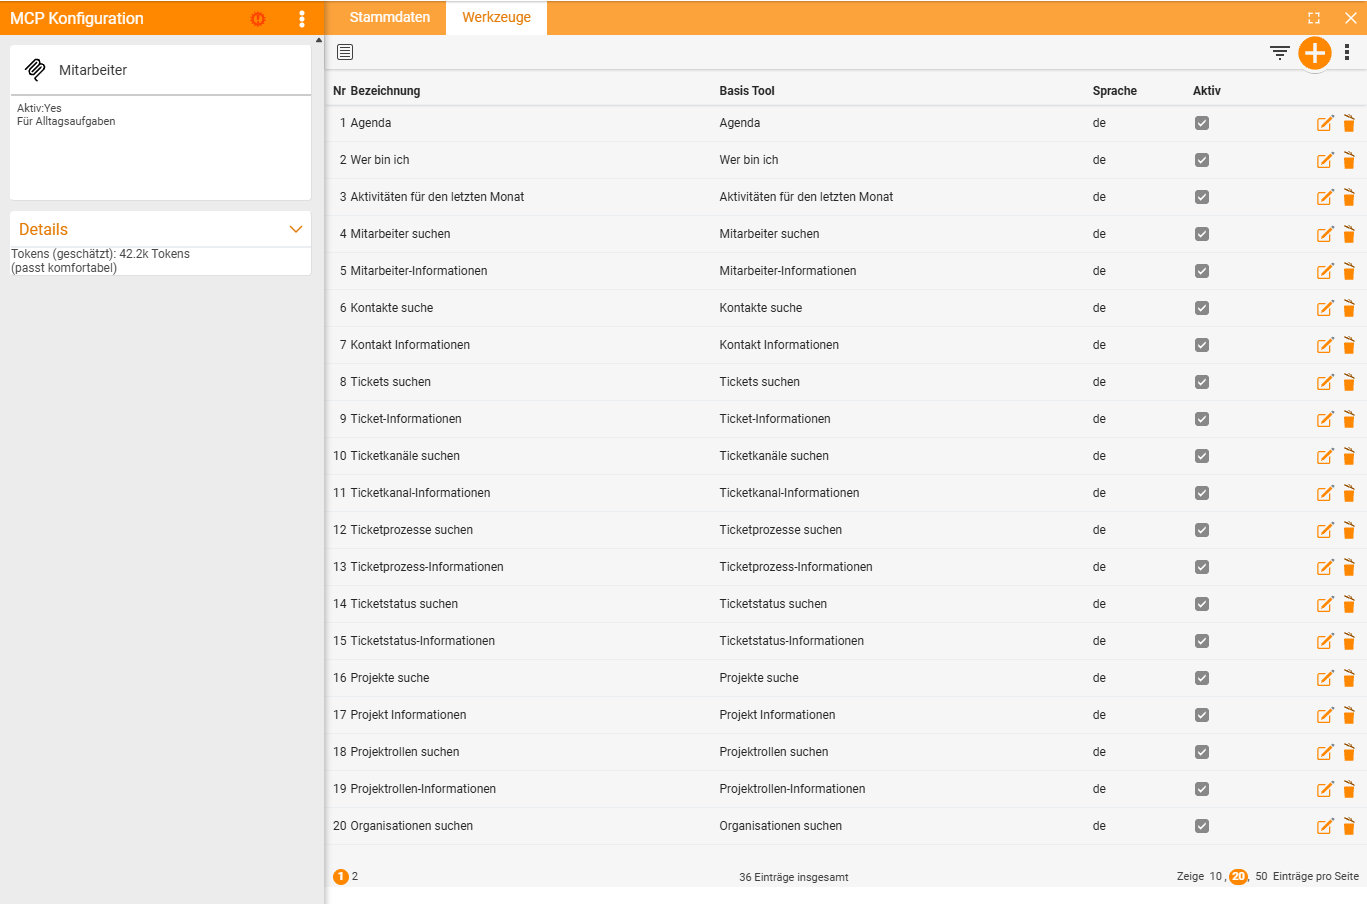Collapse the Details section chevron

click(295, 229)
